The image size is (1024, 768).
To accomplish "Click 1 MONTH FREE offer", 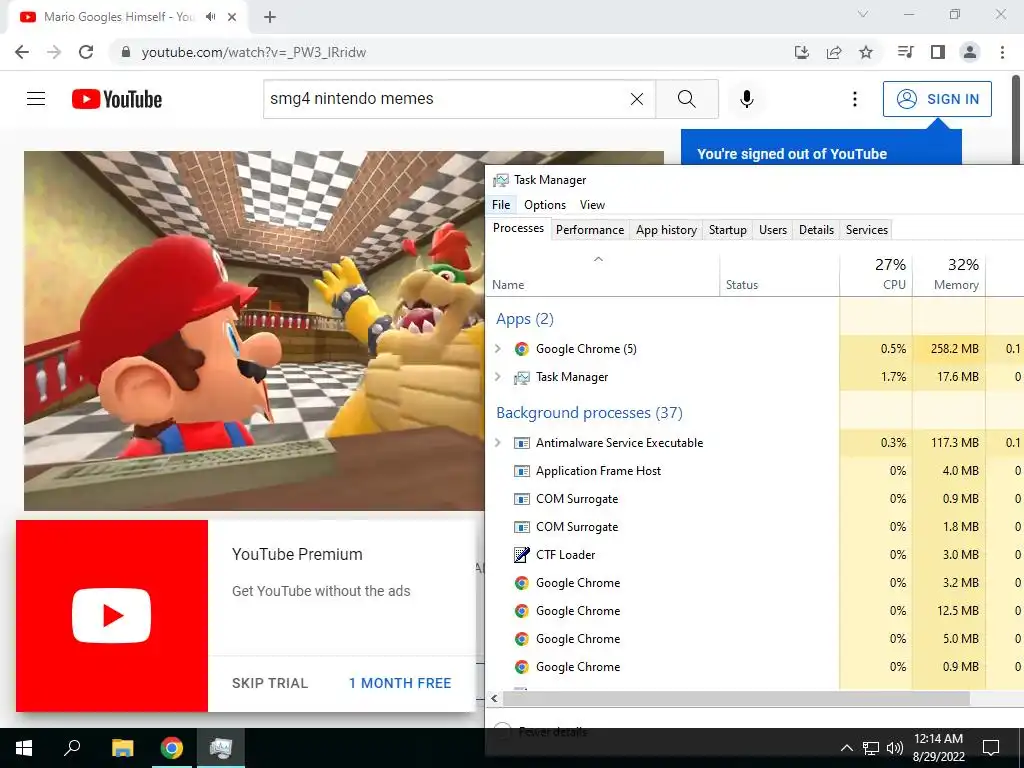I will point(400,683).
